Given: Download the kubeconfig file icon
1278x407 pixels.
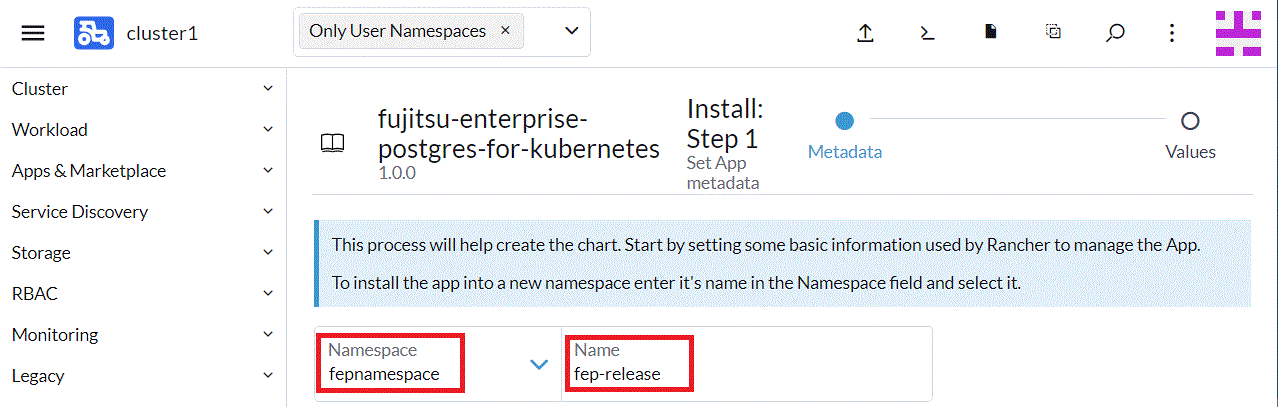Looking at the screenshot, I should click(991, 32).
